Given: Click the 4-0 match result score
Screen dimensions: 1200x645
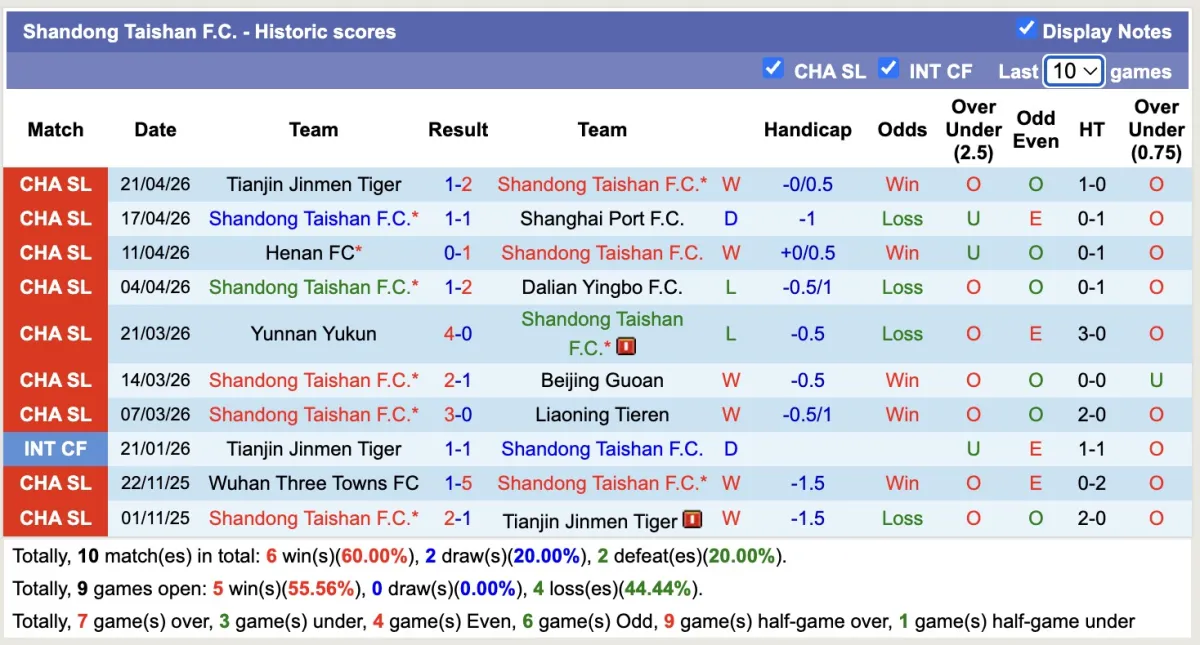Looking at the screenshot, I should (x=458, y=334).
